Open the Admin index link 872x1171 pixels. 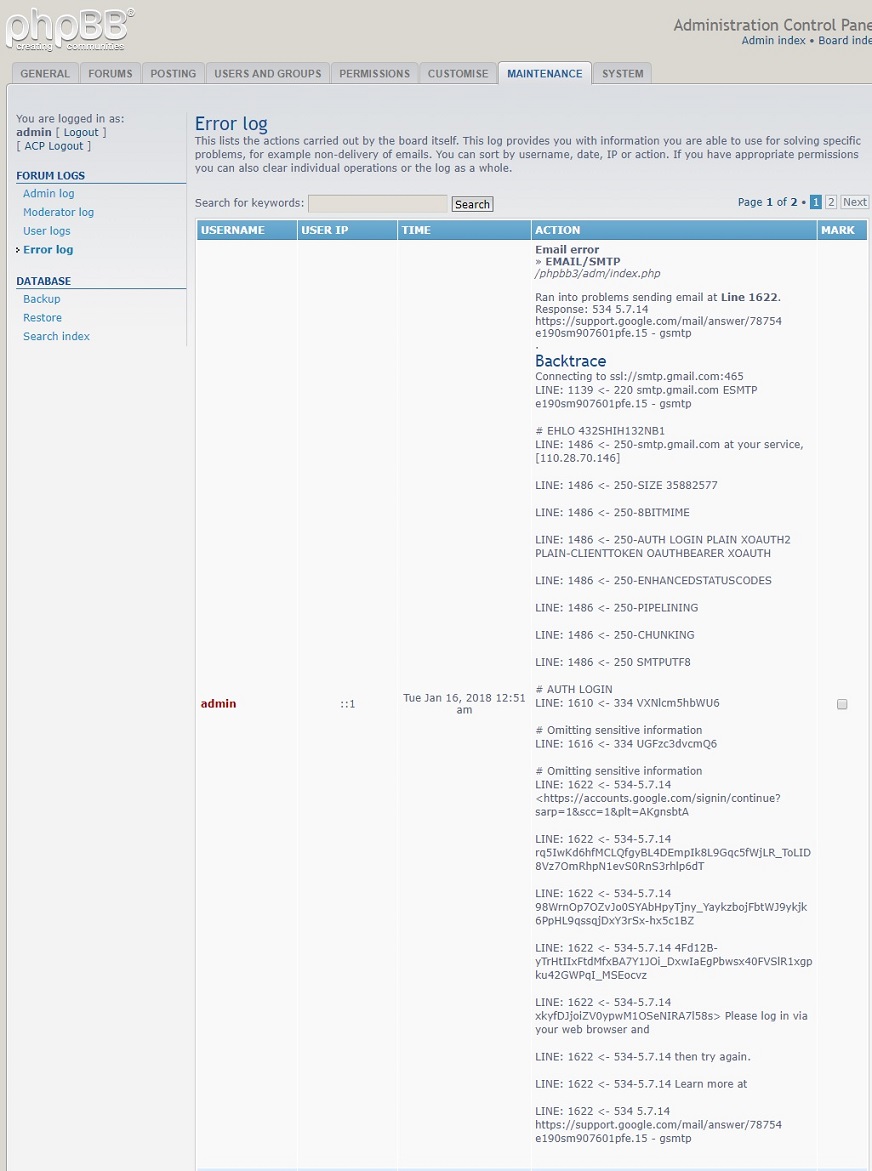tap(773, 41)
